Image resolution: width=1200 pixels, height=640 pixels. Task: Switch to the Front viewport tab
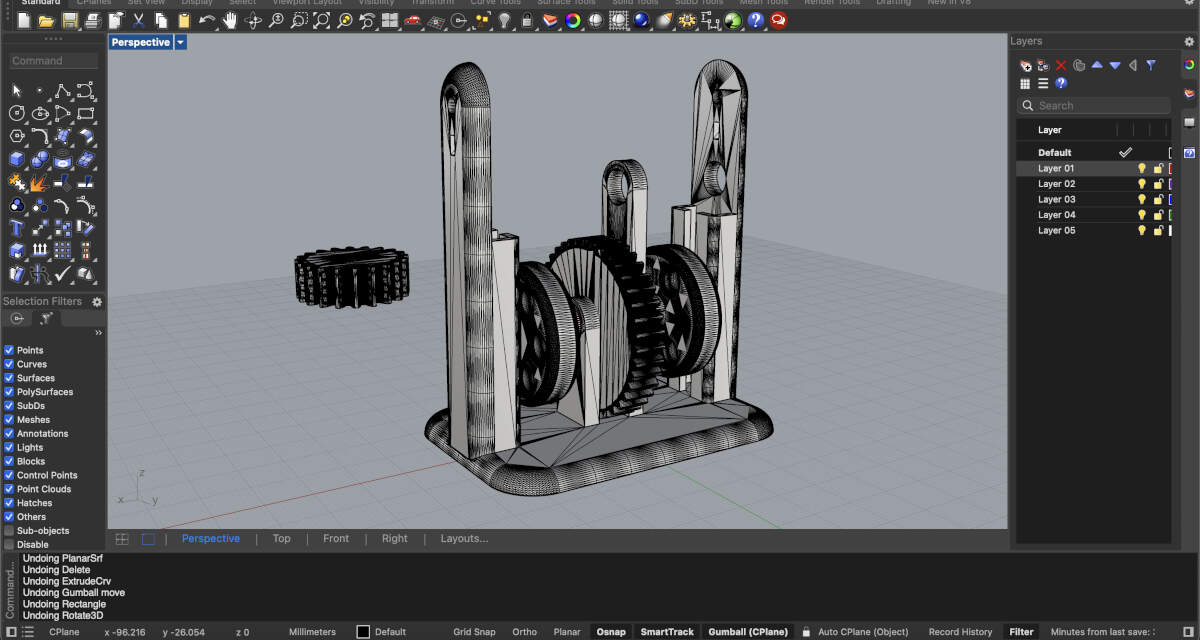pyautogui.click(x=336, y=538)
